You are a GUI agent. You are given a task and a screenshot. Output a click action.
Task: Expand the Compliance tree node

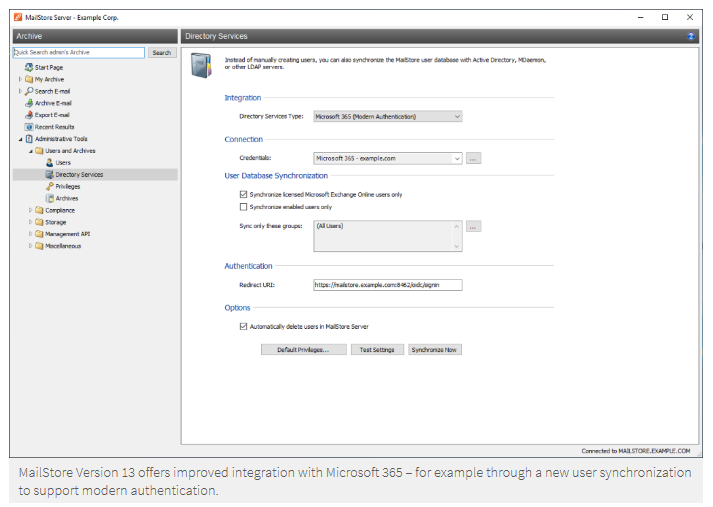(x=30, y=210)
